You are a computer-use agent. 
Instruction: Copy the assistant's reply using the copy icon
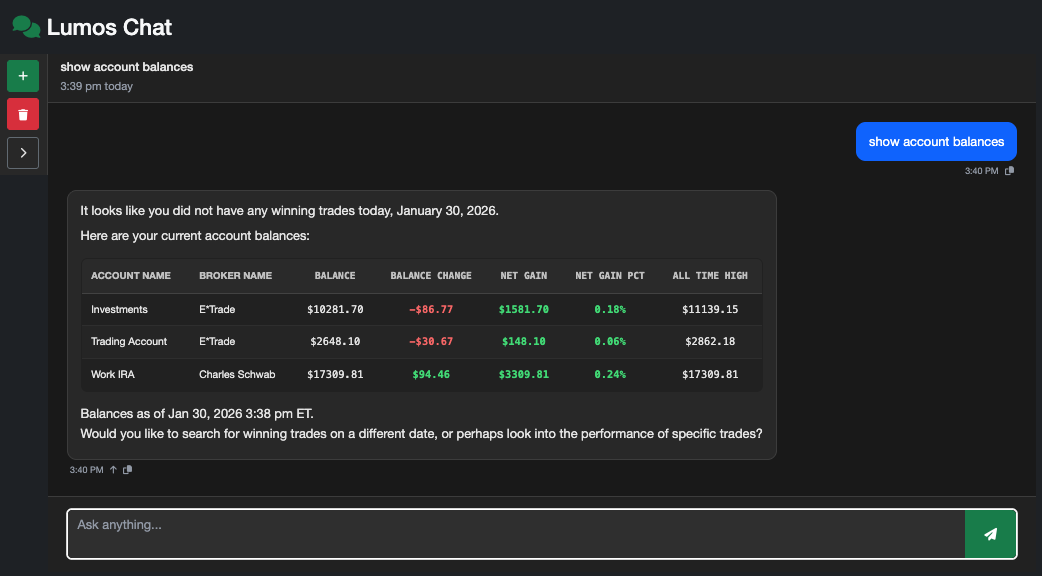128,468
